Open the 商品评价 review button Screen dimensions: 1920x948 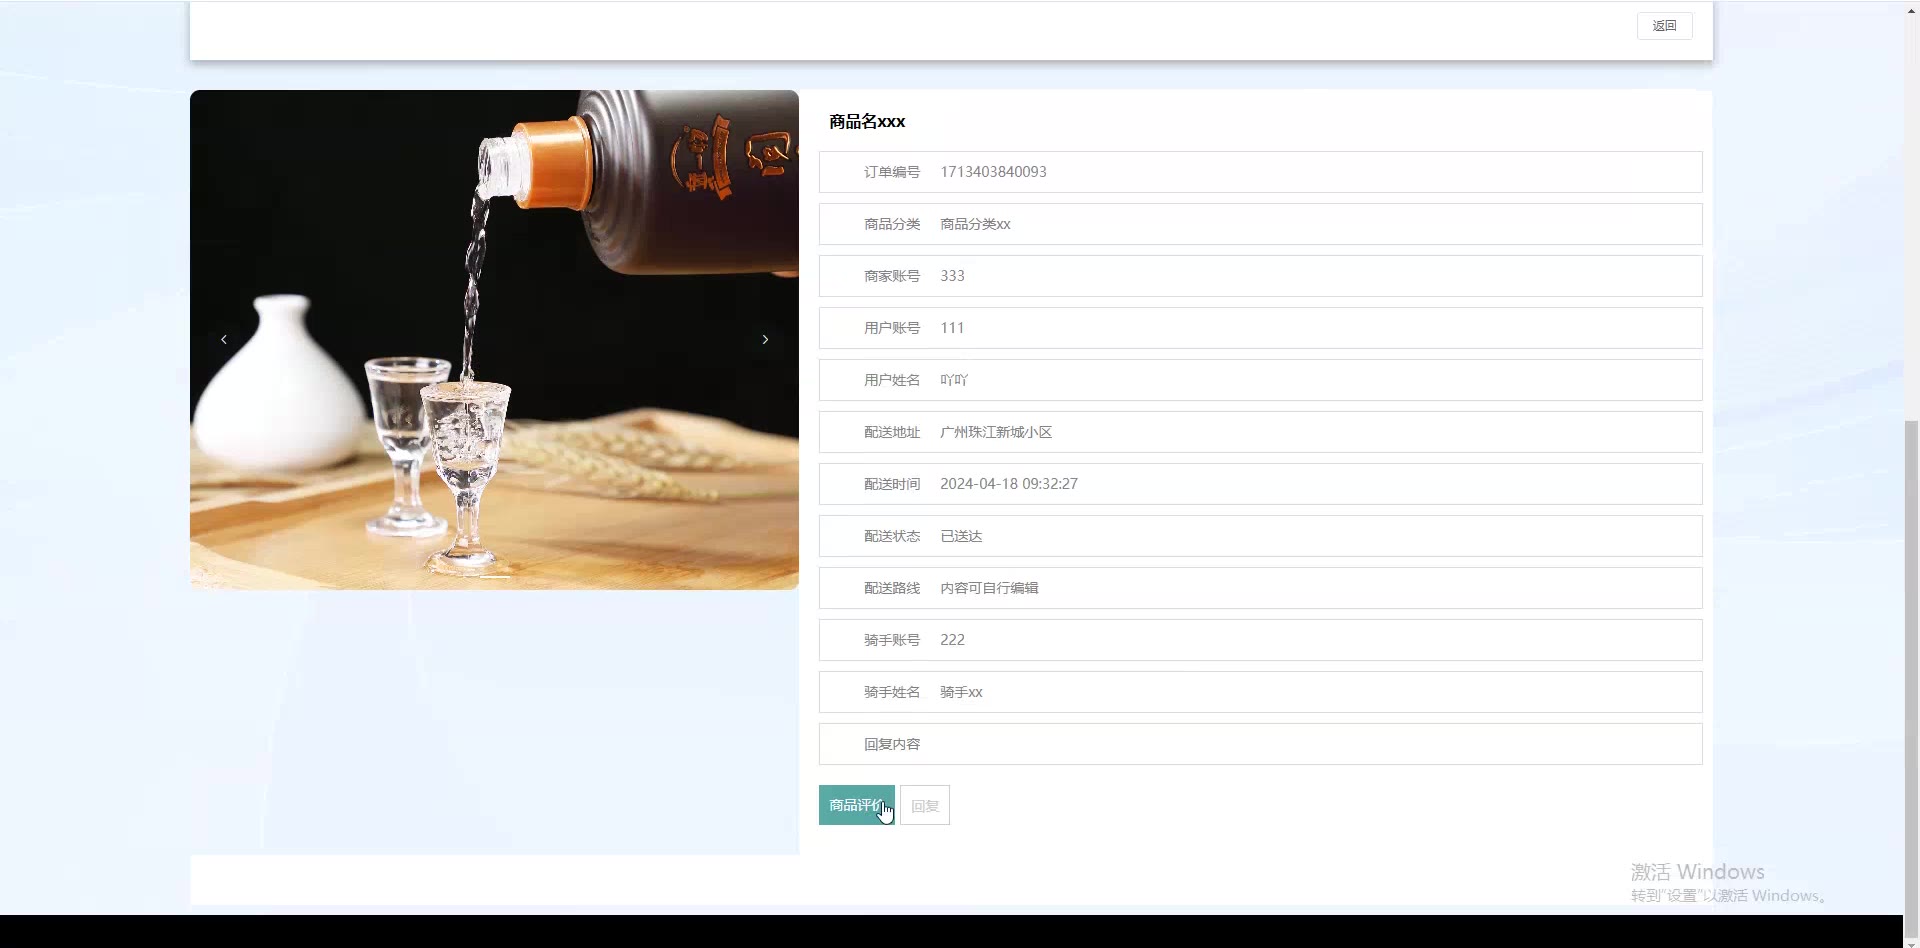(x=857, y=805)
